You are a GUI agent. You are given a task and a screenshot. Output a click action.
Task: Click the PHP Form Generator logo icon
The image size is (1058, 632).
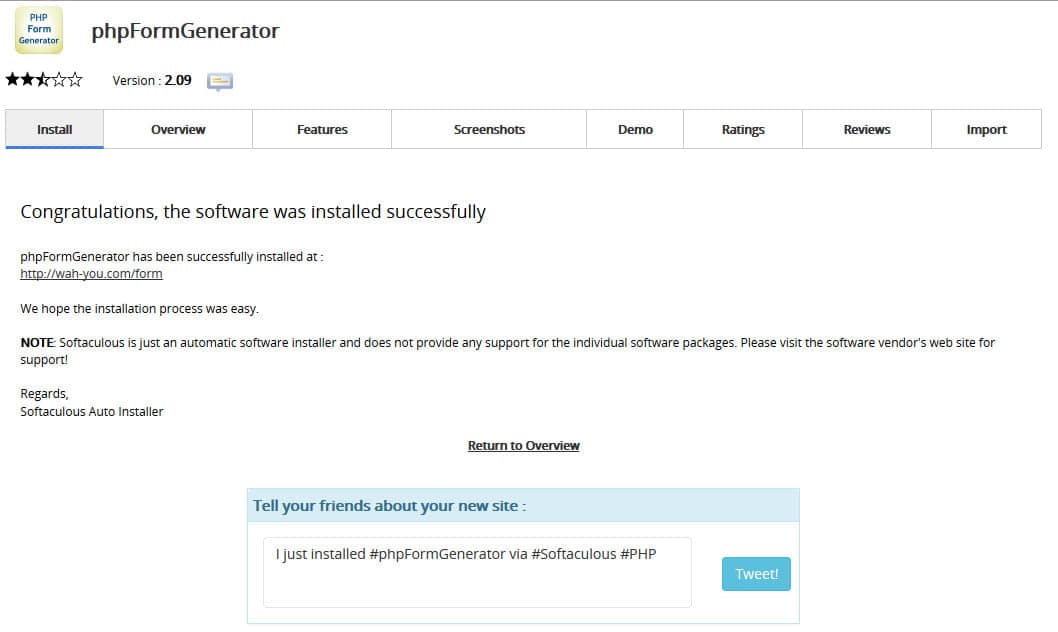(x=39, y=30)
